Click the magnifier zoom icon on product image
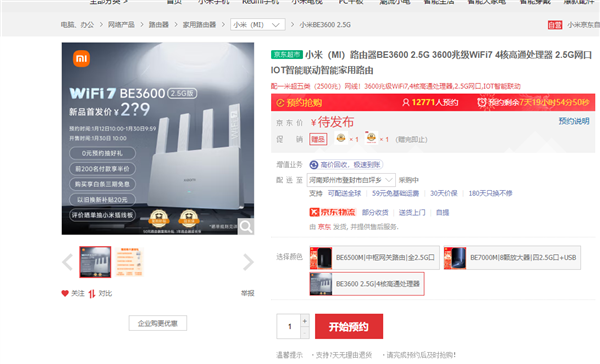600x364 pixels. 246,227
